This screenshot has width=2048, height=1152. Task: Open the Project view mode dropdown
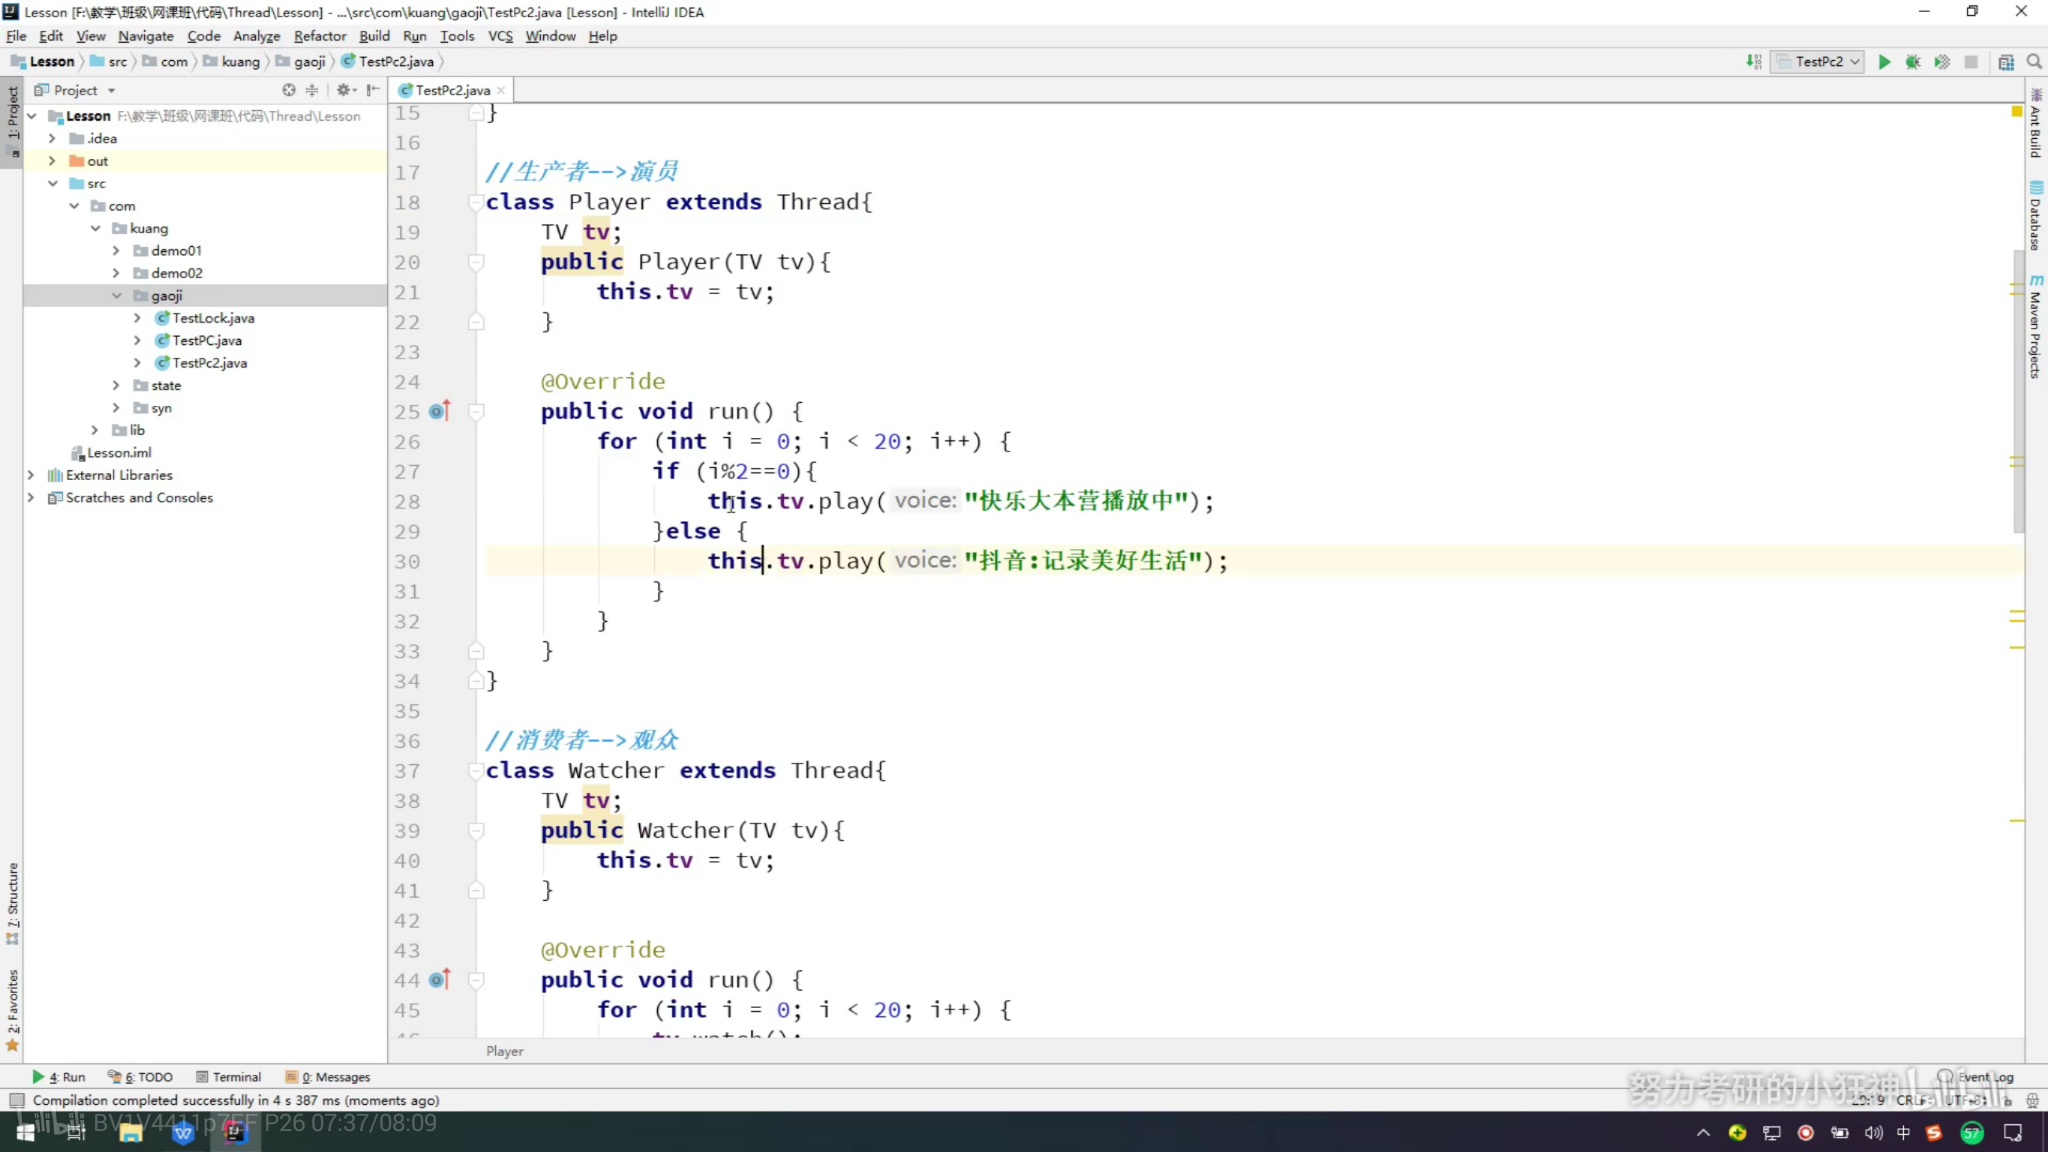pos(77,90)
